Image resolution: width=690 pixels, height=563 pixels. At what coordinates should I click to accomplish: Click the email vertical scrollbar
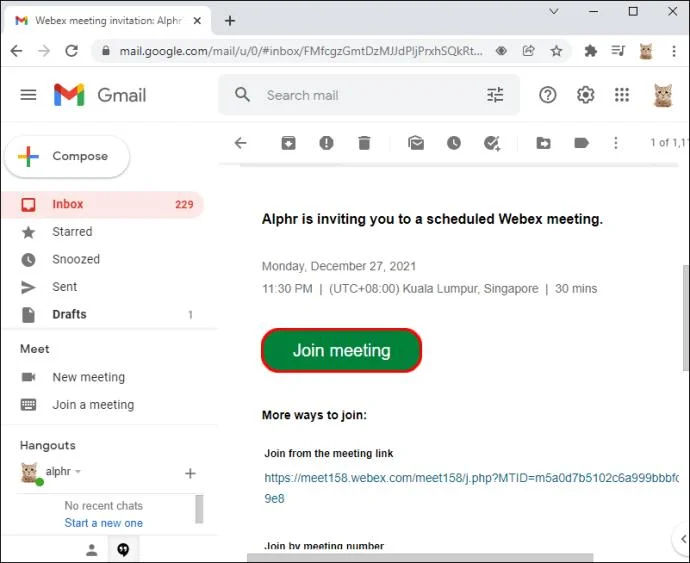686,318
